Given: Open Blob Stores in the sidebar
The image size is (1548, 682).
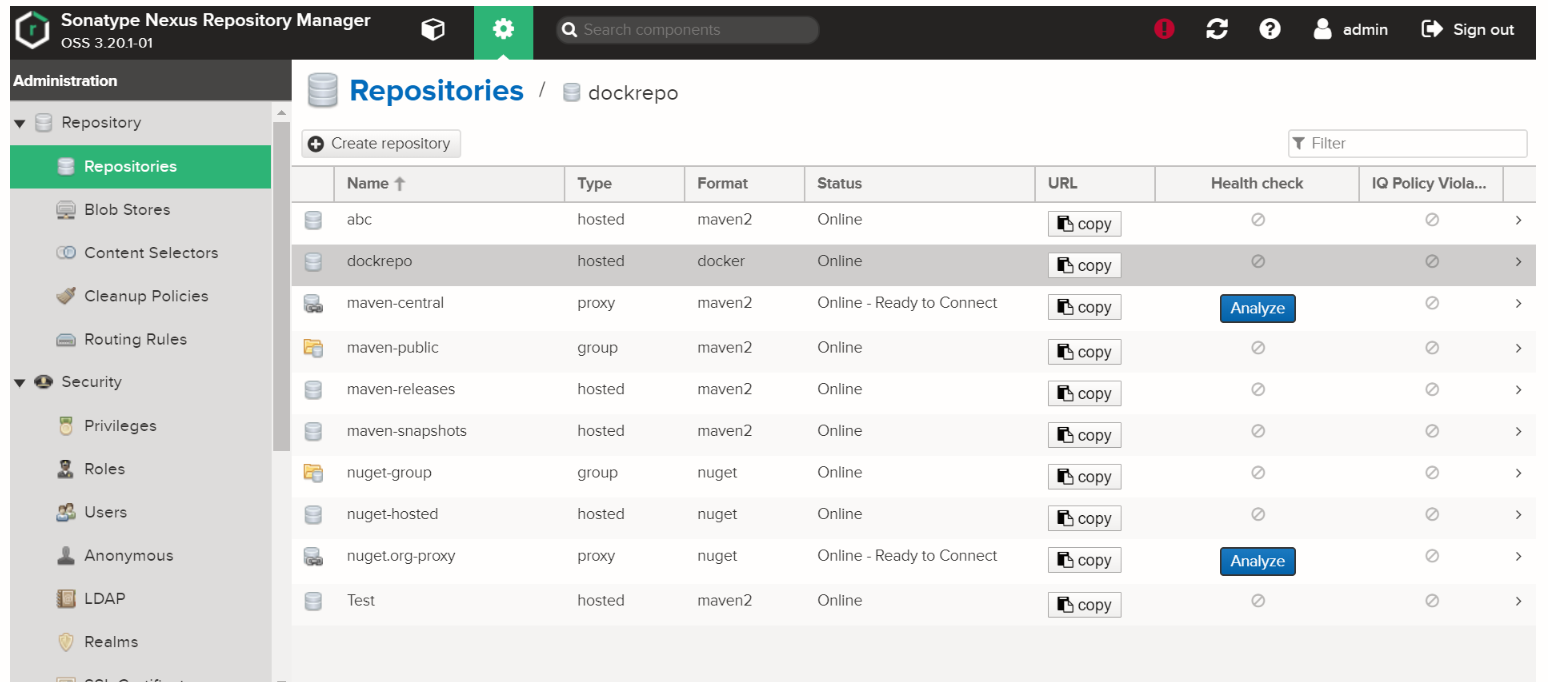Looking at the screenshot, I should pos(127,210).
